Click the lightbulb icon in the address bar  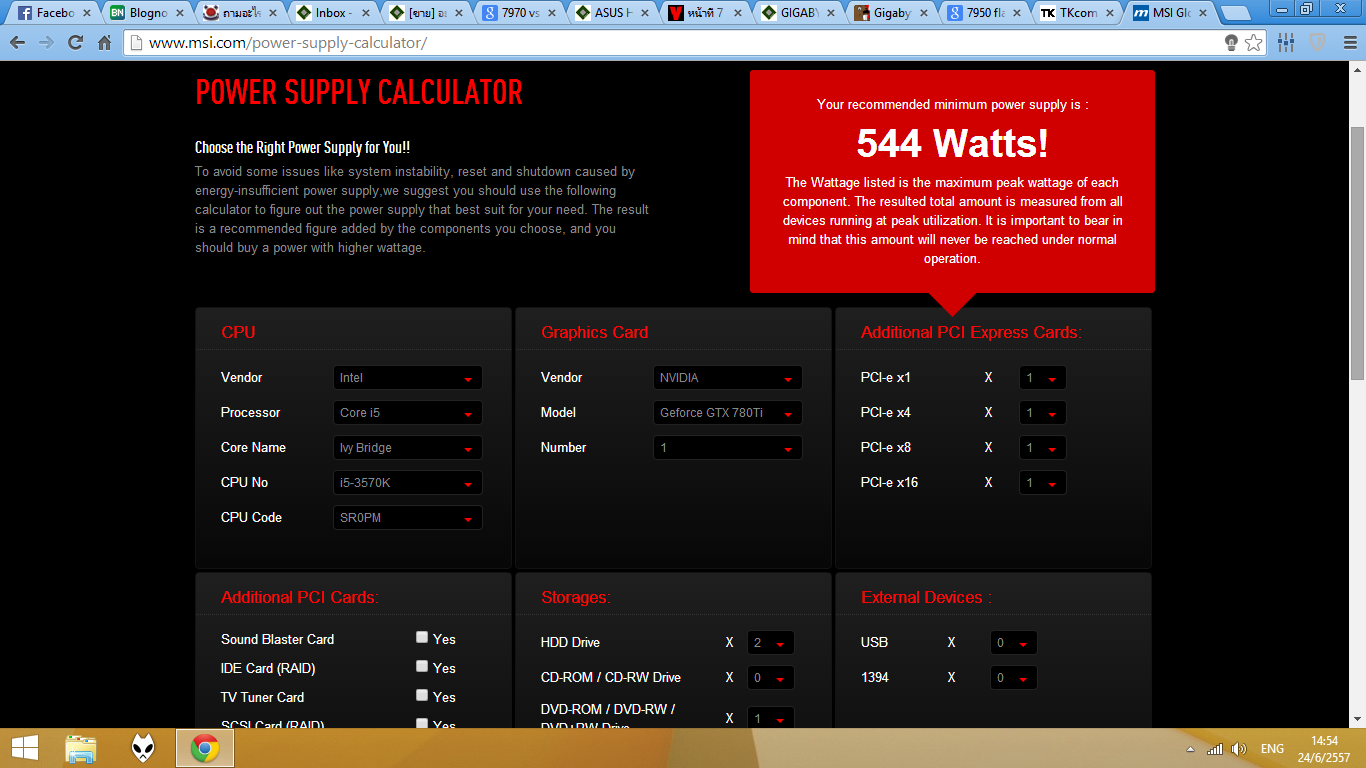coord(1232,43)
